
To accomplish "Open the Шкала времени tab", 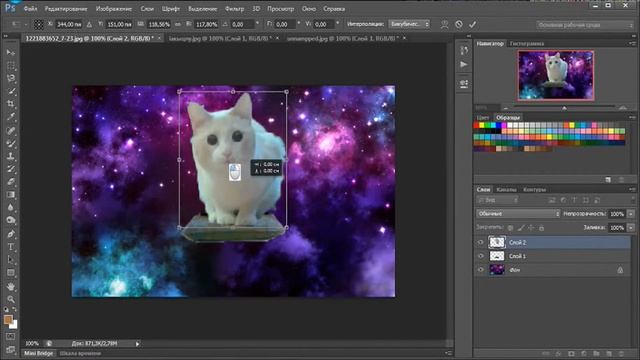I will [80, 353].
